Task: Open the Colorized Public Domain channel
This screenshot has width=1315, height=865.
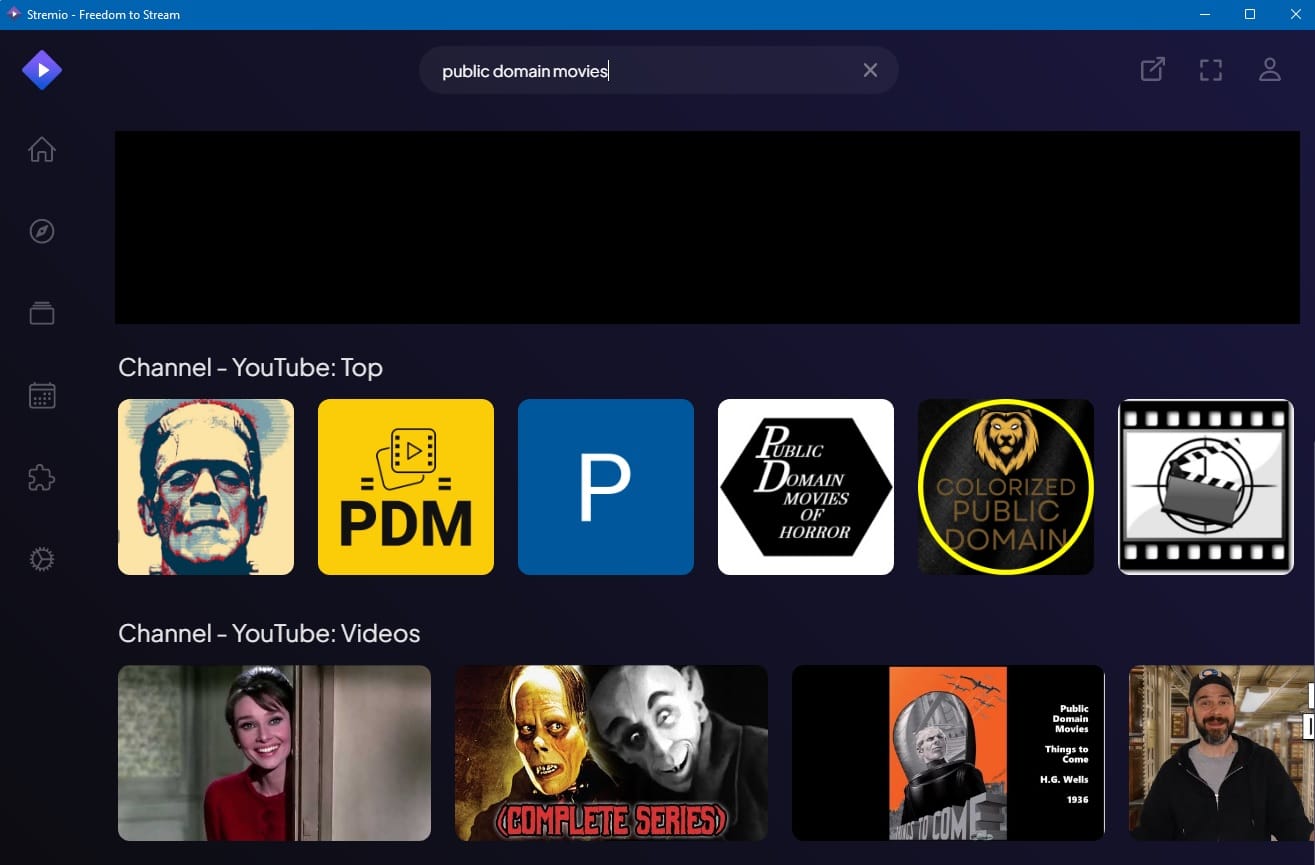Action: click(x=1006, y=487)
